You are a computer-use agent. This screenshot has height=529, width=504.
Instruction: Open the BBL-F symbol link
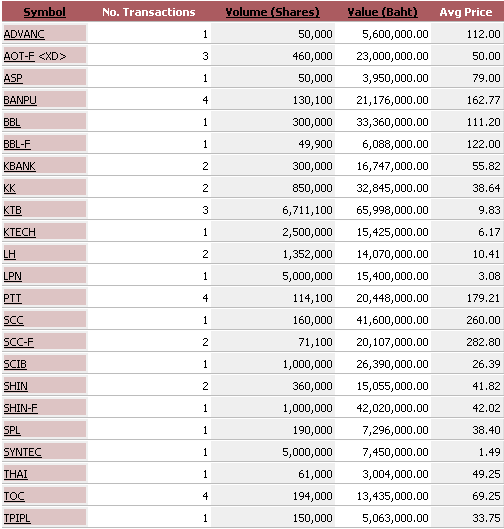point(17,144)
